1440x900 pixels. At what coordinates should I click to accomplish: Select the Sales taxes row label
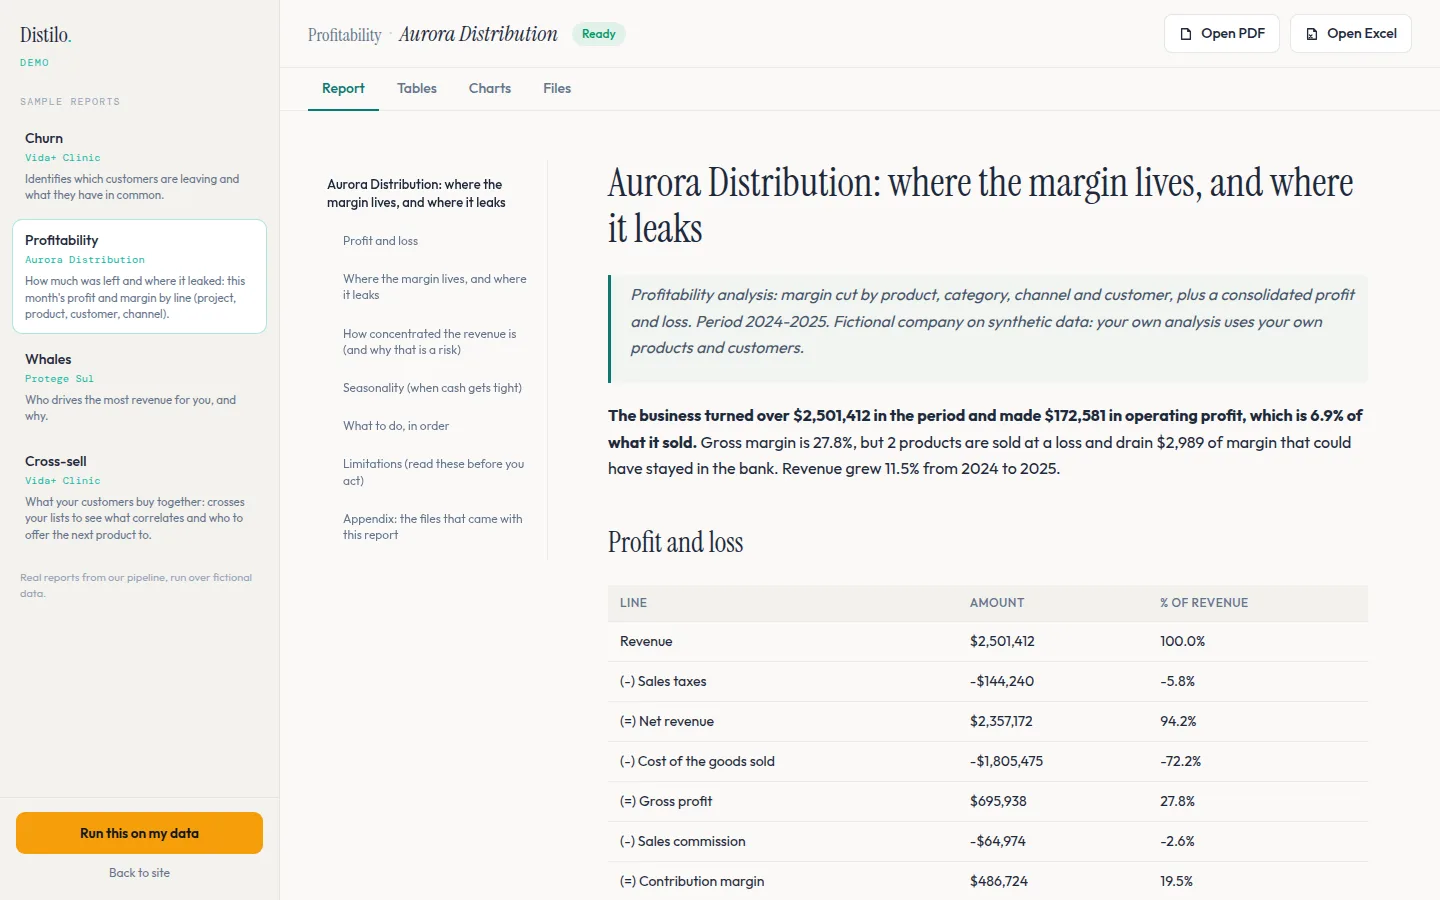[663, 682]
